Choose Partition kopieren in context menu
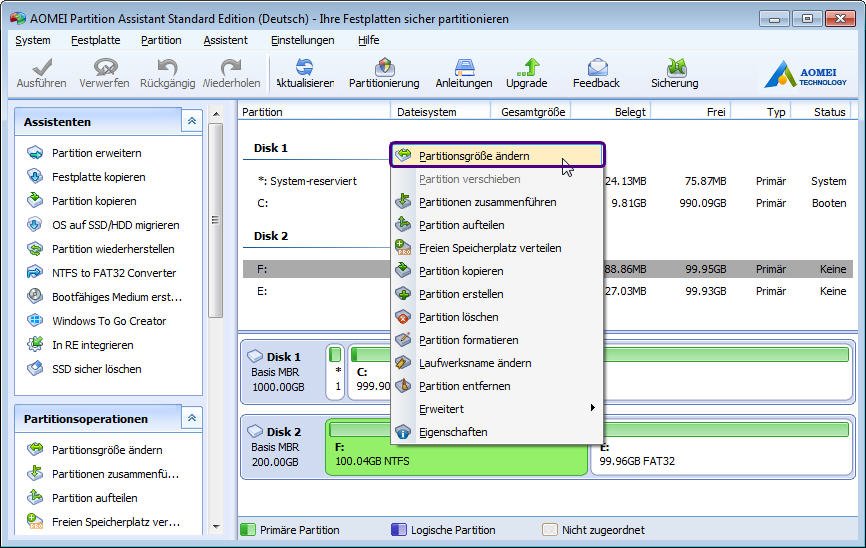Viewport: 866px width, 548px height. coord(497,271)
